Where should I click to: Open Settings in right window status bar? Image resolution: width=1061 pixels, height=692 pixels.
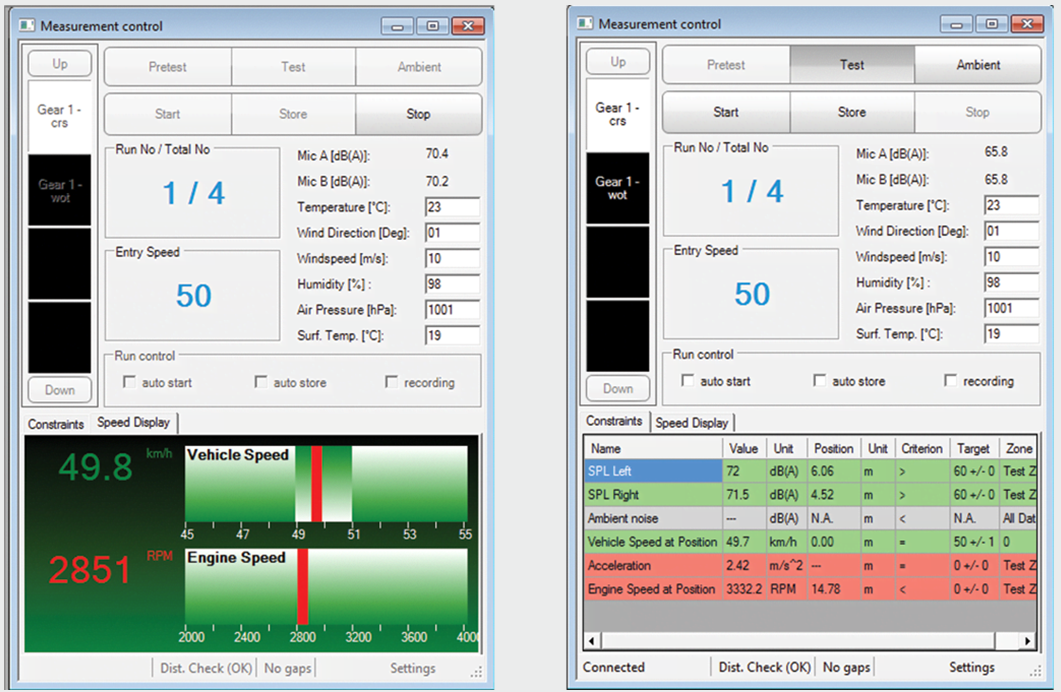[x=972, y=667]
